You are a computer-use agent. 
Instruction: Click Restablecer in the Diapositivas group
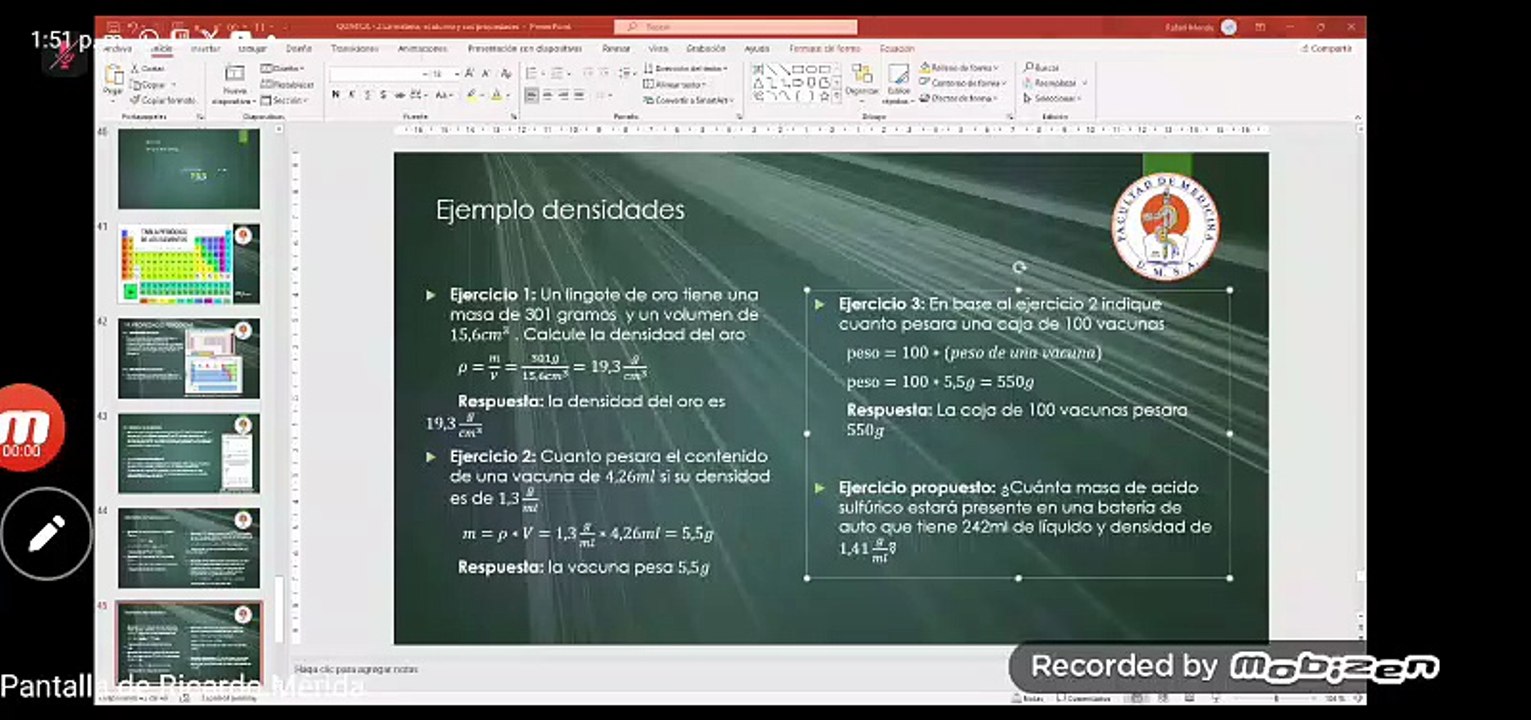tap(287, 84)
